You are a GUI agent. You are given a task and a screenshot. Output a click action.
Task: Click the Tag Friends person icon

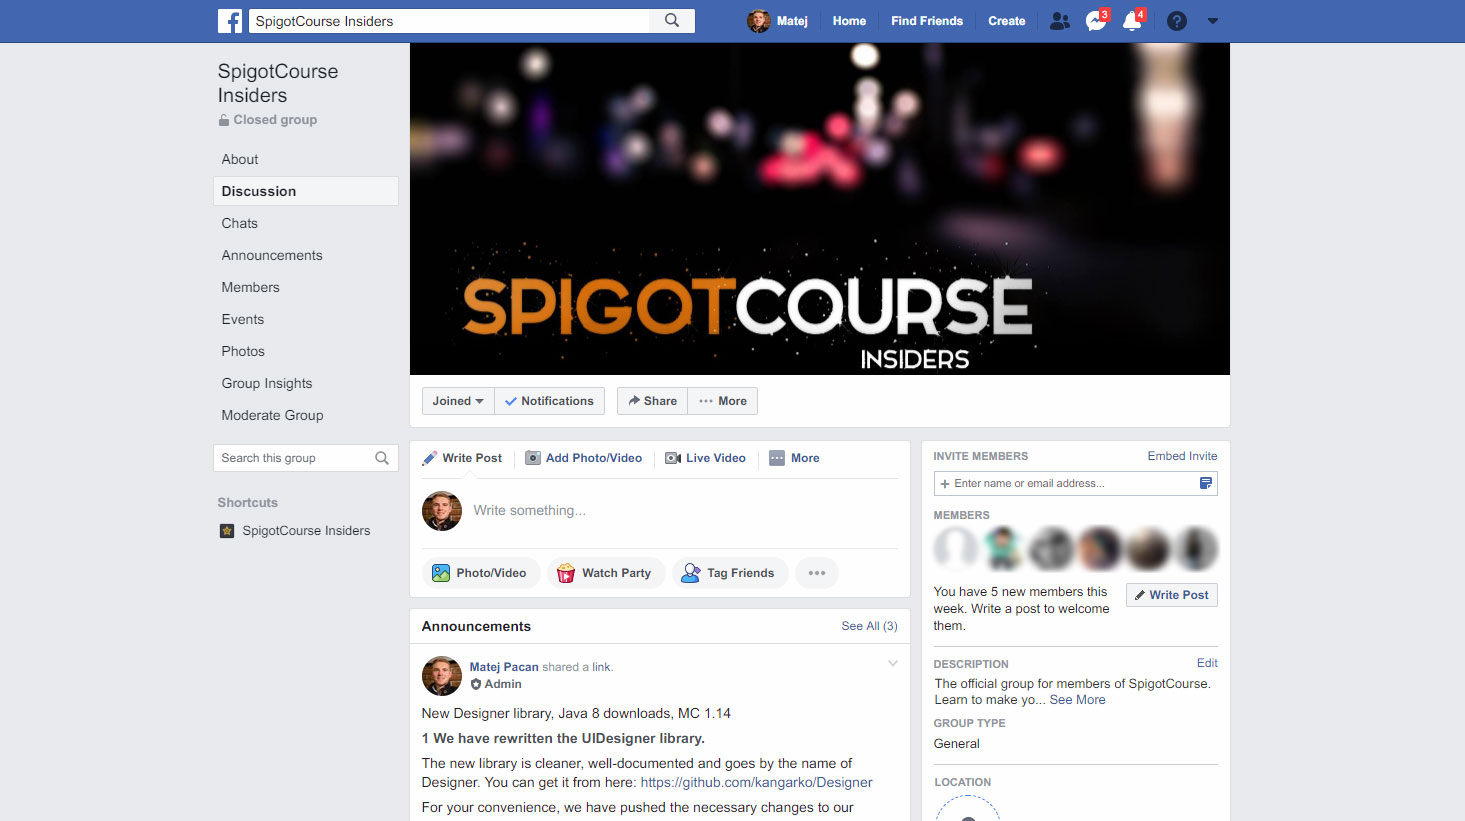point(690,573)
